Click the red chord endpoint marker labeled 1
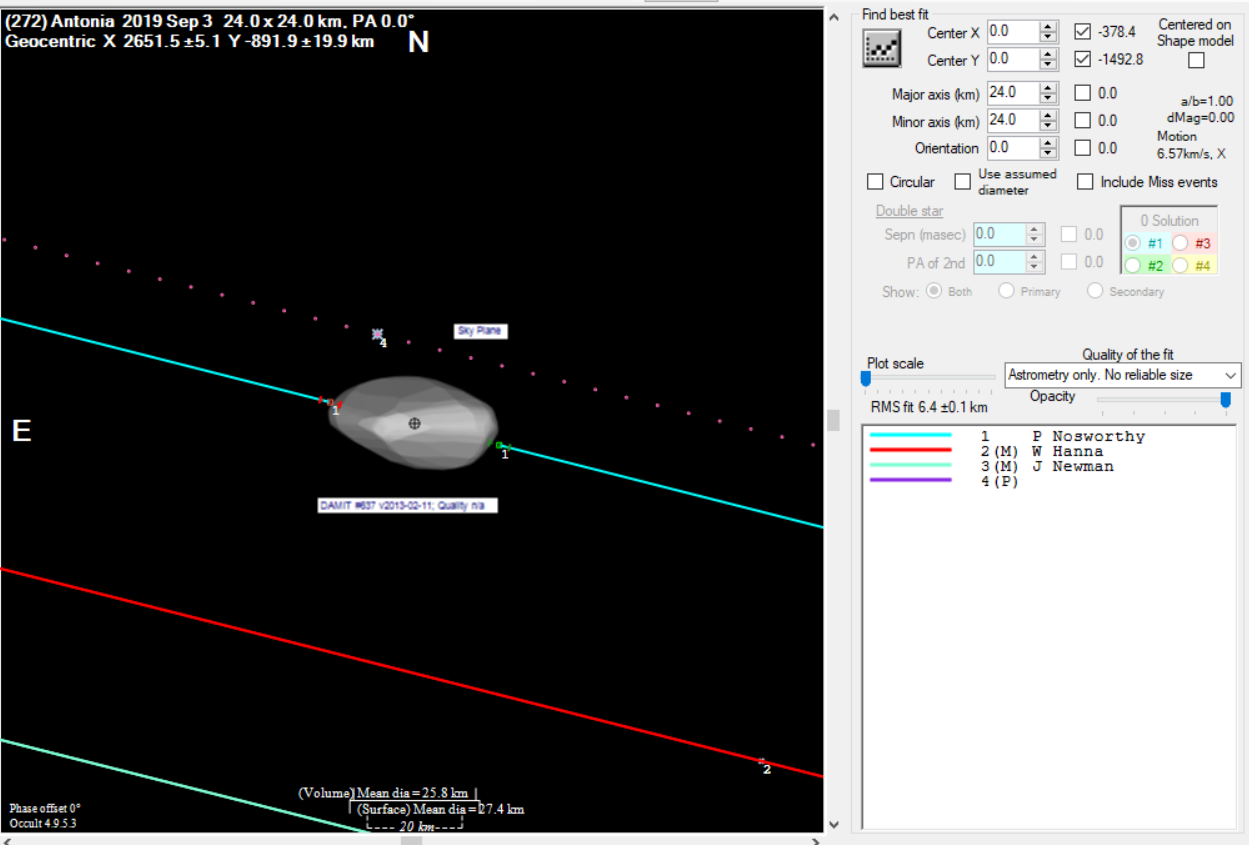 pyautogui.click(x=330, y=402)
